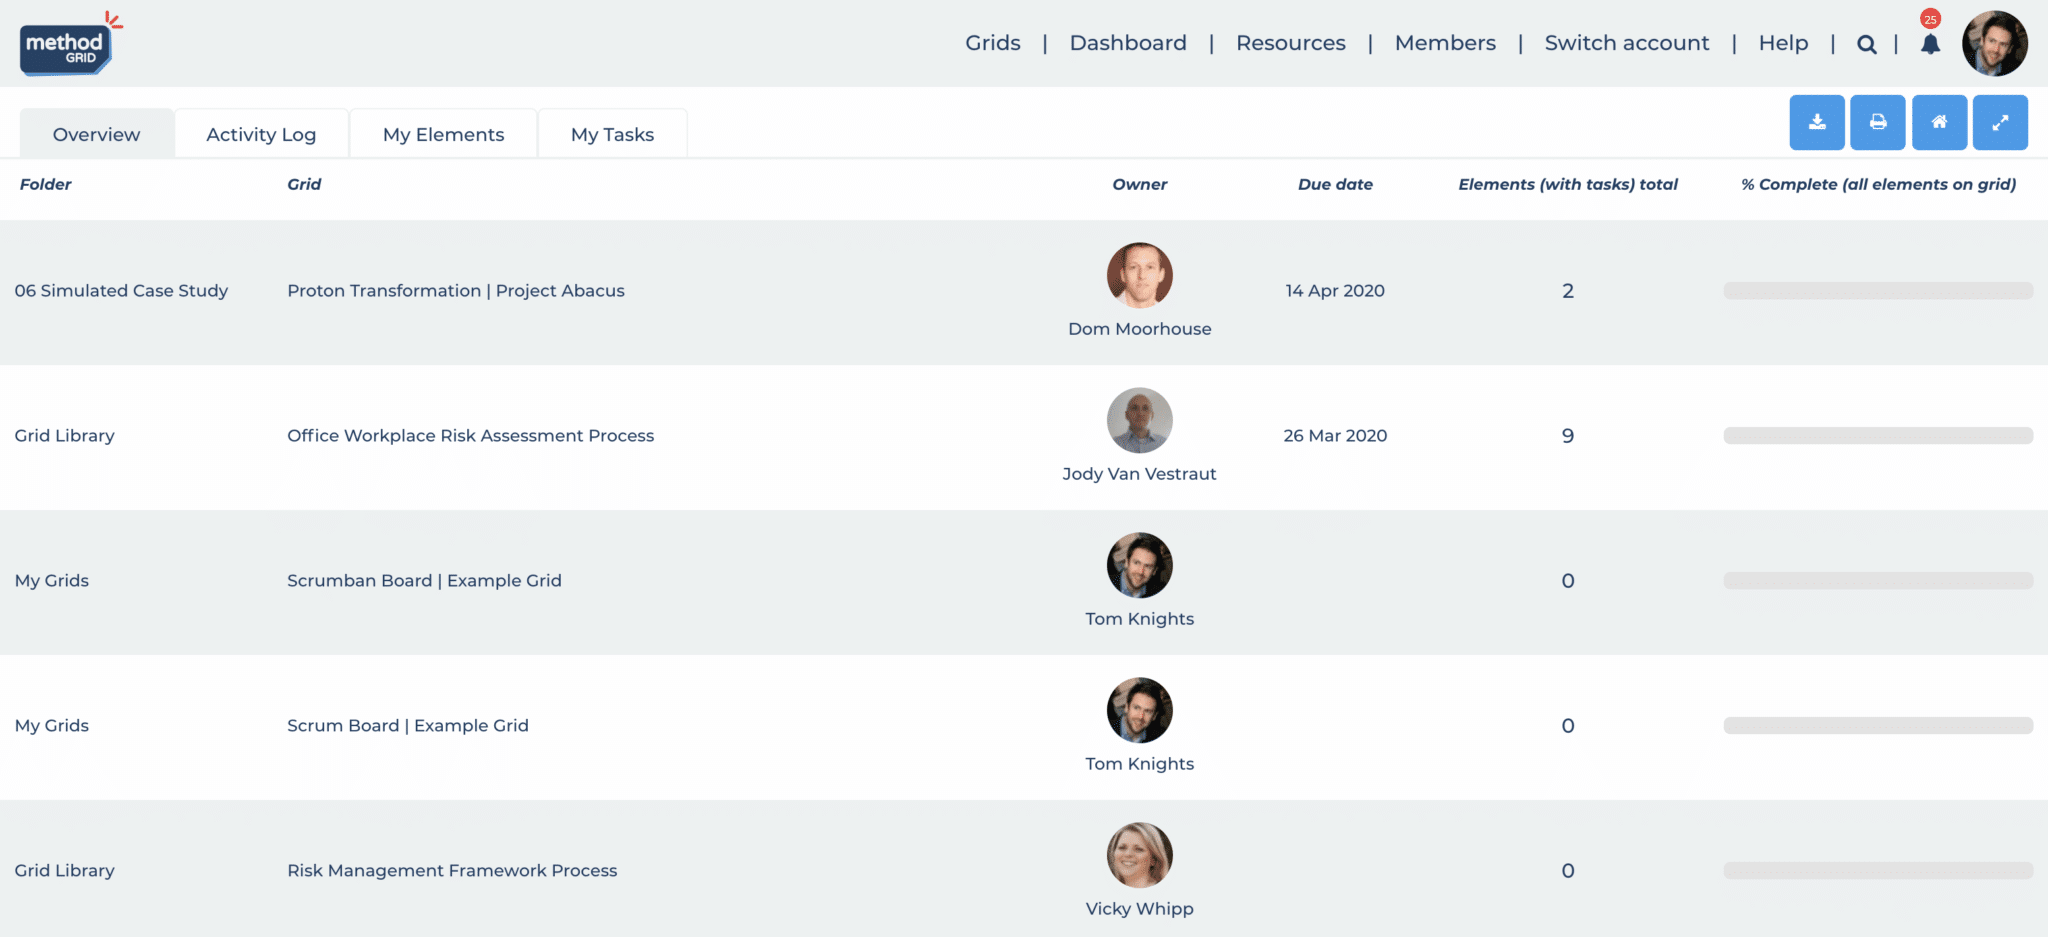
Task: Open the notifications bell icon
Action: click(x=1930, y=44)
